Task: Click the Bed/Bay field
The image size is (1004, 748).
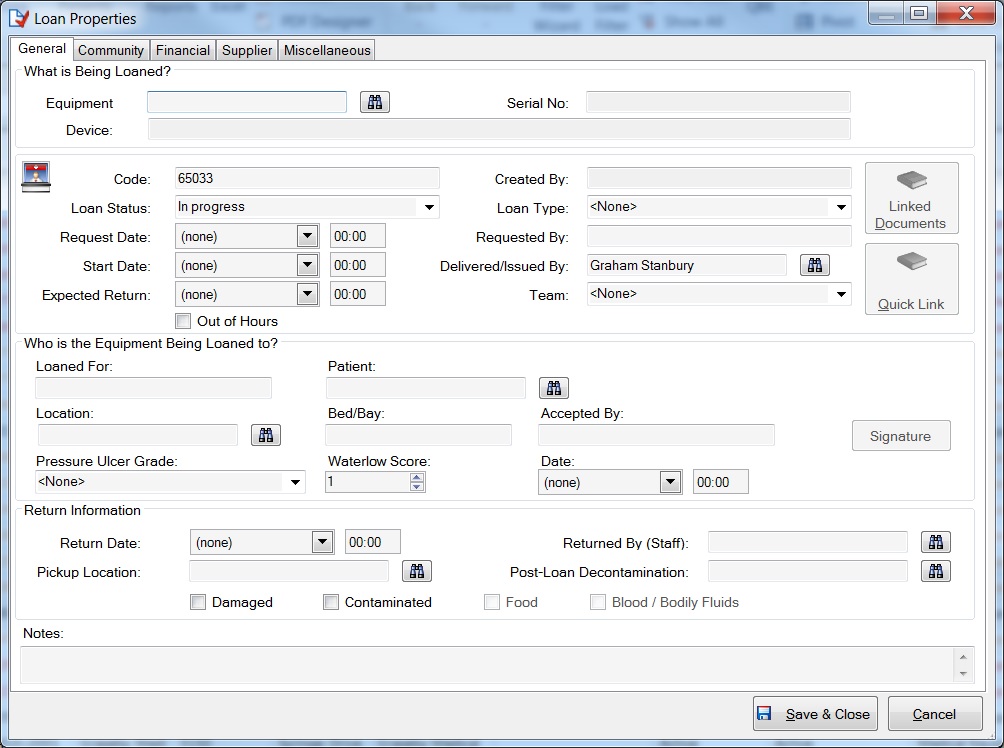Action: tap(419, 435)
